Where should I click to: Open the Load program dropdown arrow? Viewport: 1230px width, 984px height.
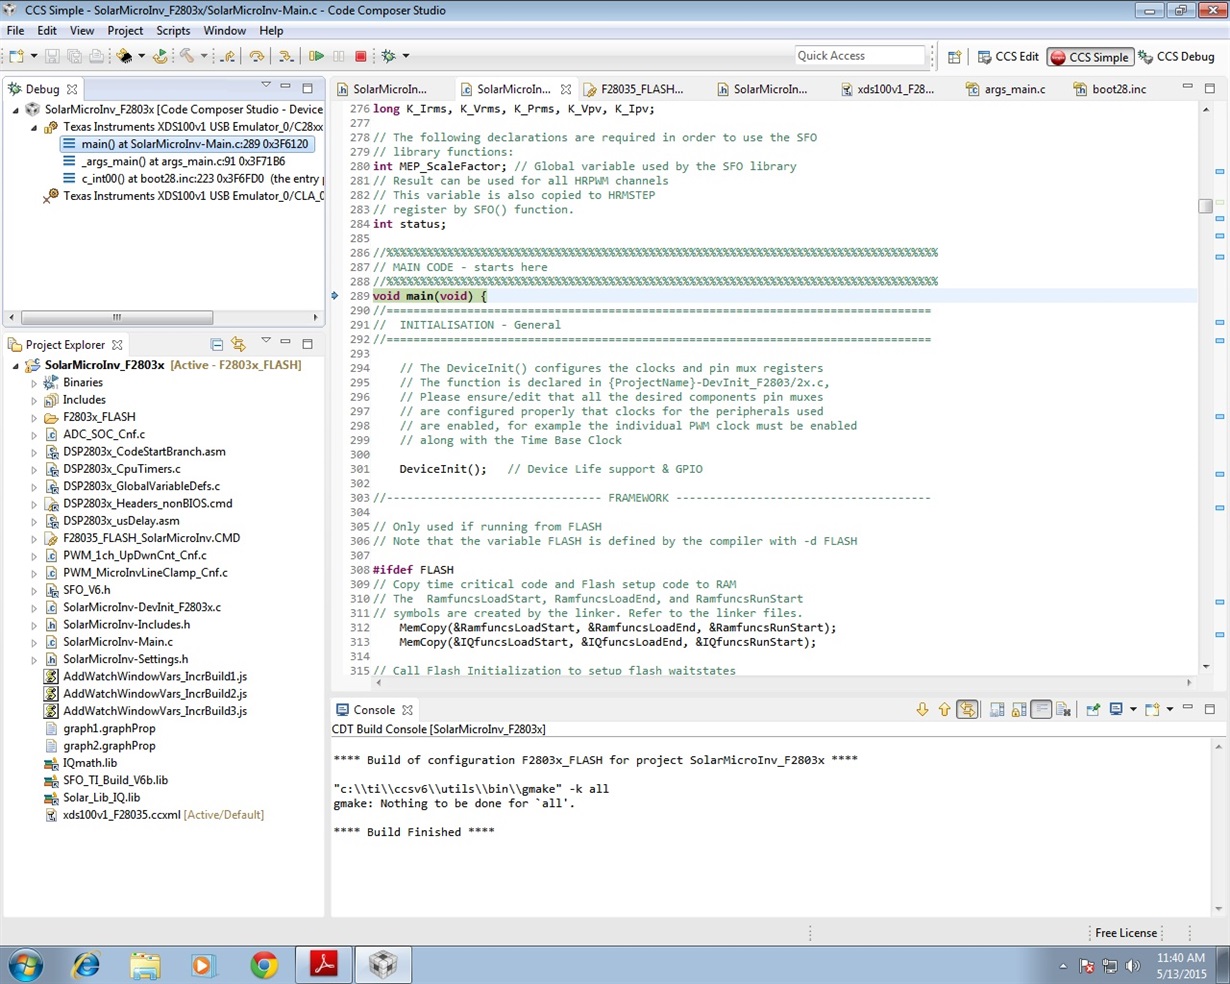coord(141,56)
